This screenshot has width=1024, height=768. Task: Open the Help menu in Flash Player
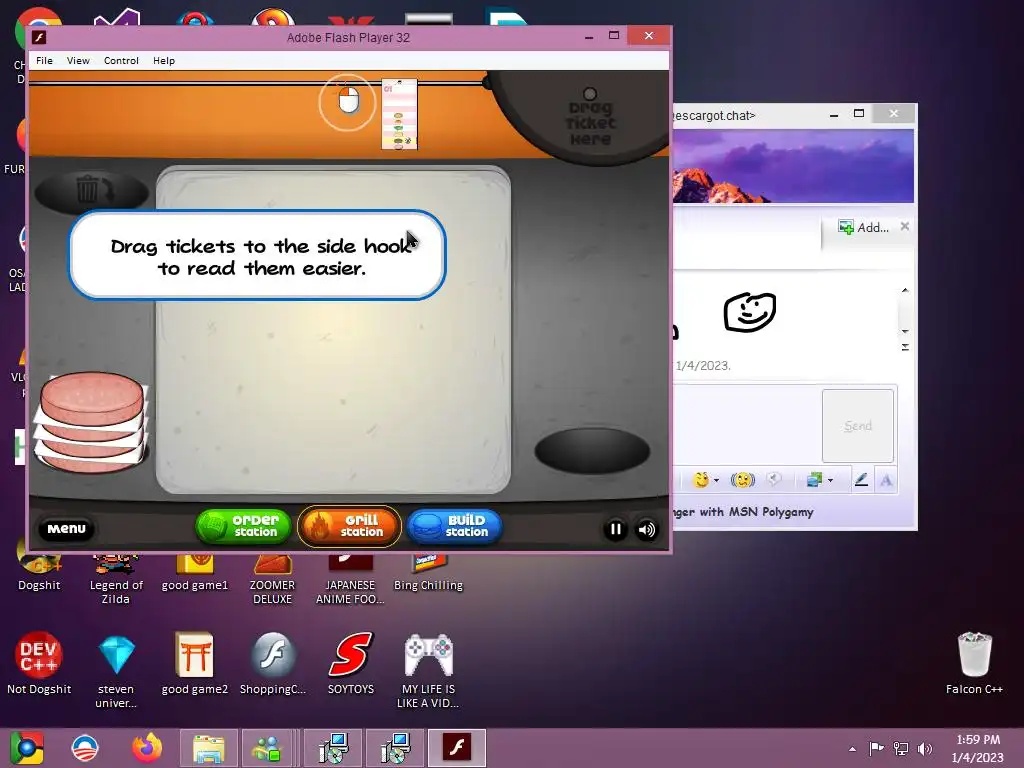point(163,61)
